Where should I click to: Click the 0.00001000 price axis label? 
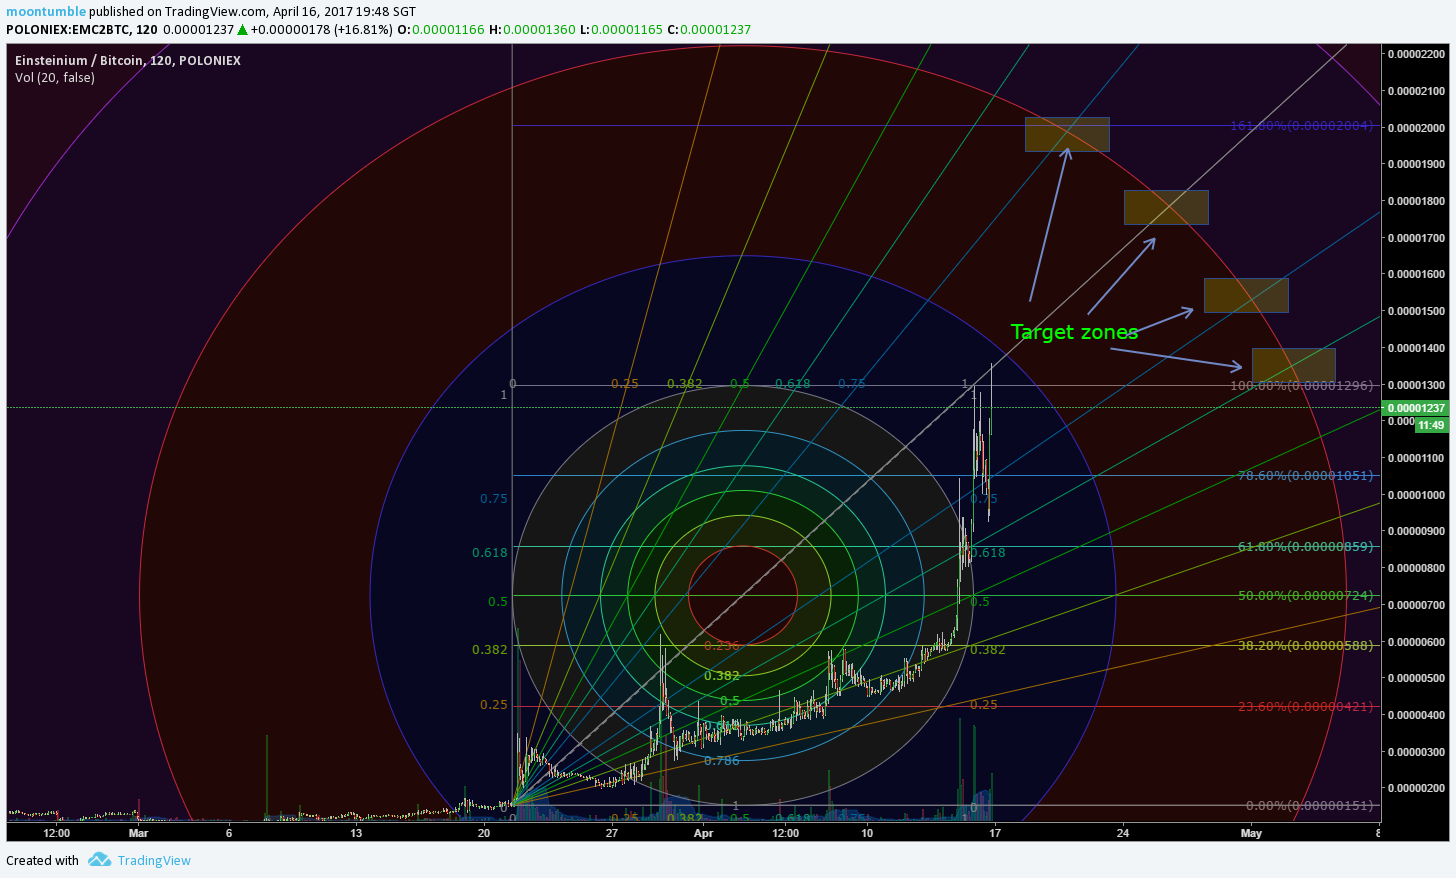[x=1417, y=495]
